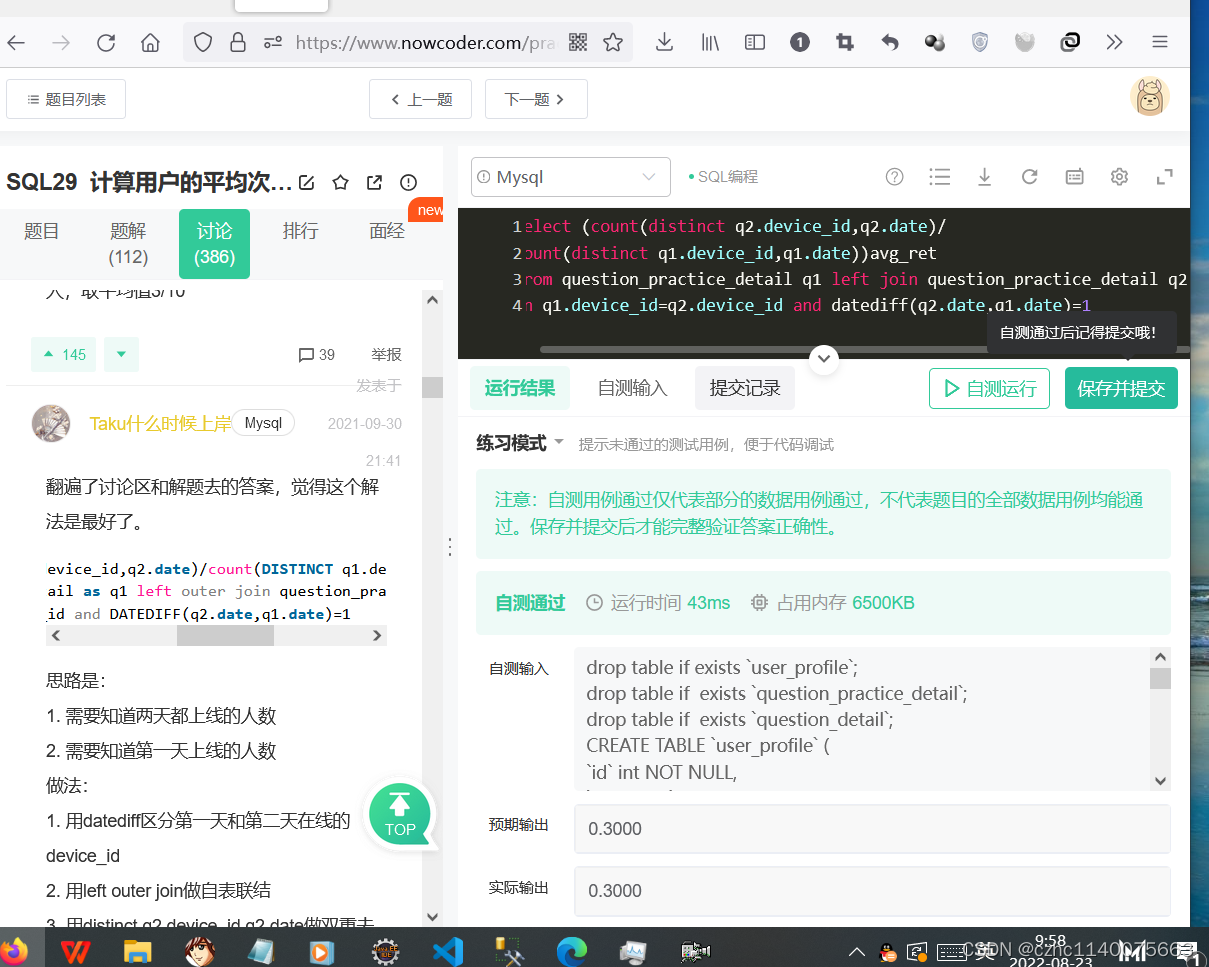Switch to the 提交记录 tab

pyautogui.click(x=744, y=388)
